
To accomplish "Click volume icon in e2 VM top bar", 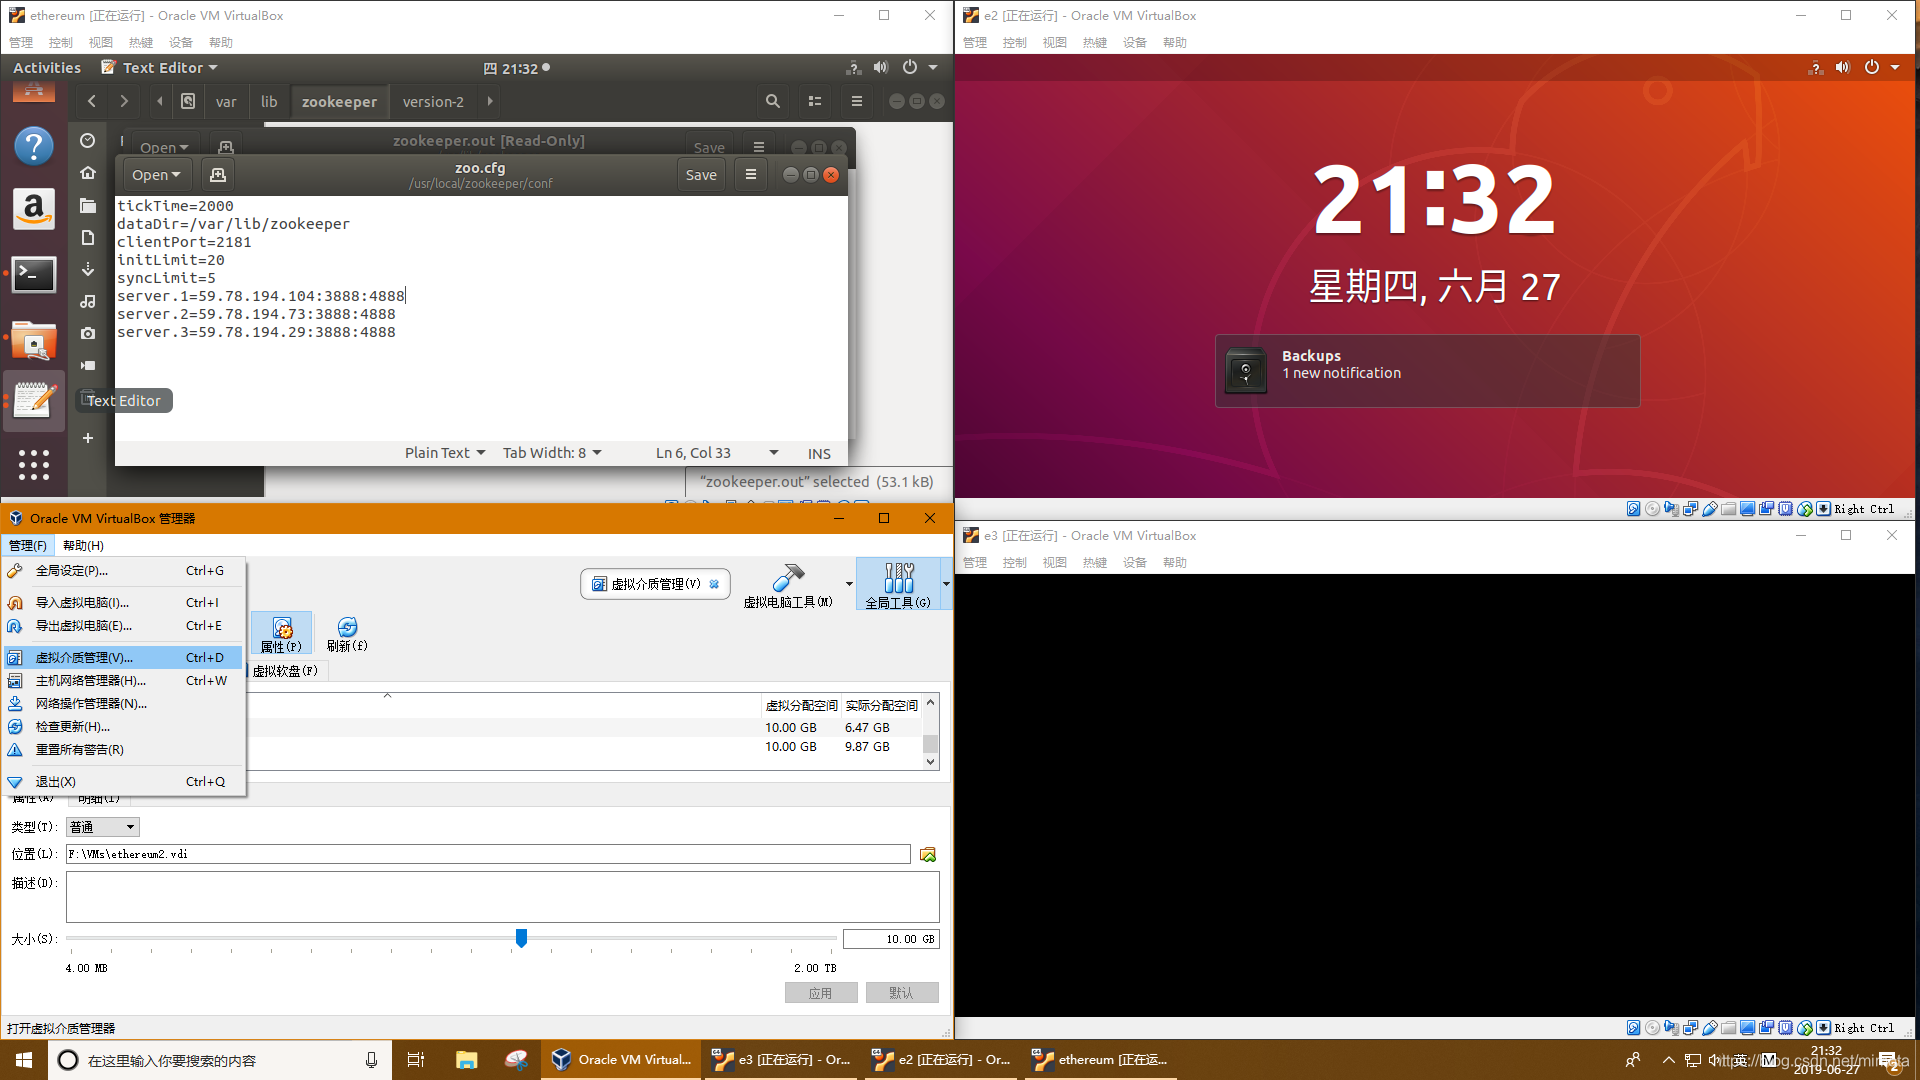I will pyautogui.click(x=1842, y=68).
